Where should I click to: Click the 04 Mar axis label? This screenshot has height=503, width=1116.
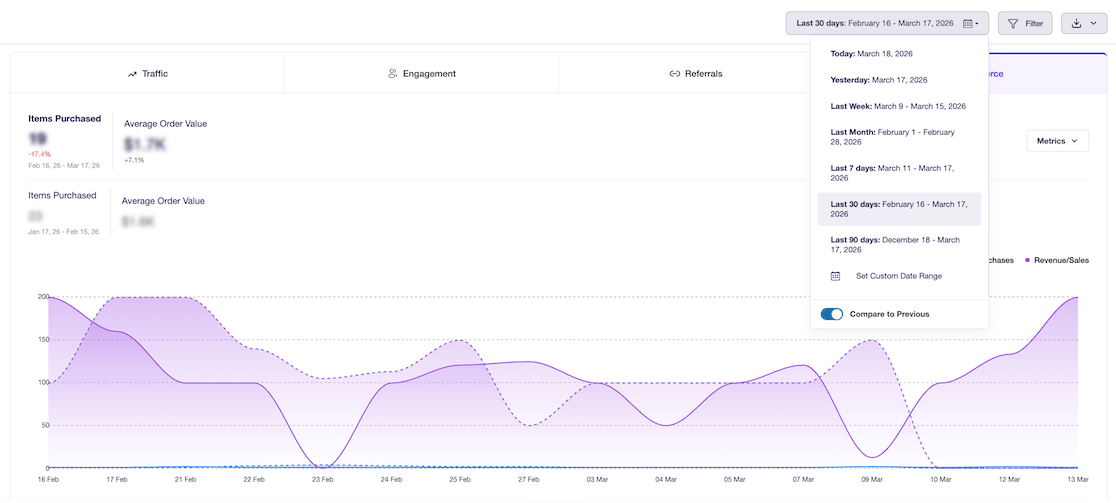click(x=665, y=480)
